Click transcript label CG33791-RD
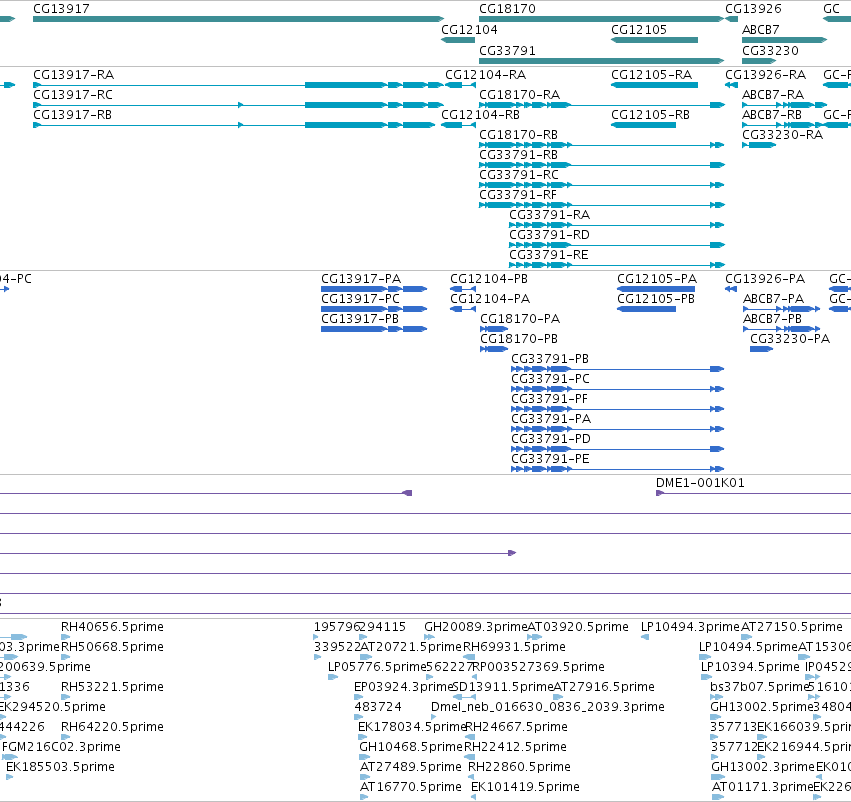This screenshot has width=851, height=802. click(x=549, y=235)
